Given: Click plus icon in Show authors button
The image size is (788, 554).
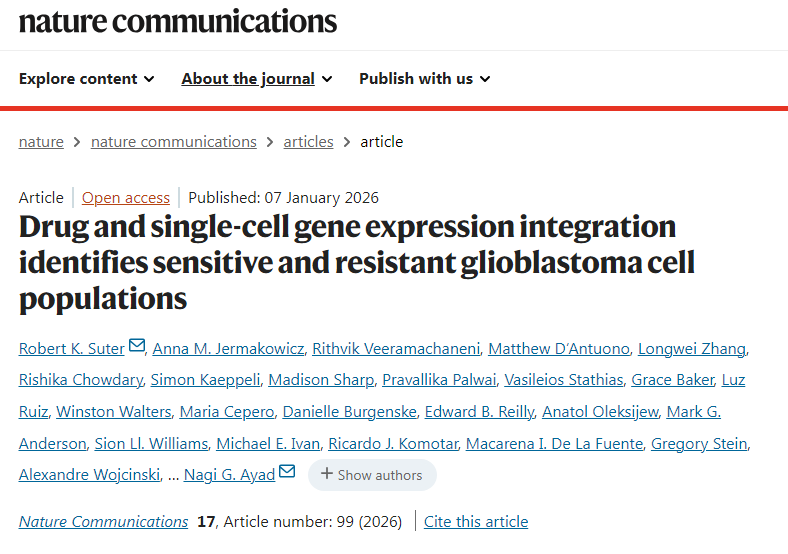Looking at the screenshot, I should click(326, 474).
